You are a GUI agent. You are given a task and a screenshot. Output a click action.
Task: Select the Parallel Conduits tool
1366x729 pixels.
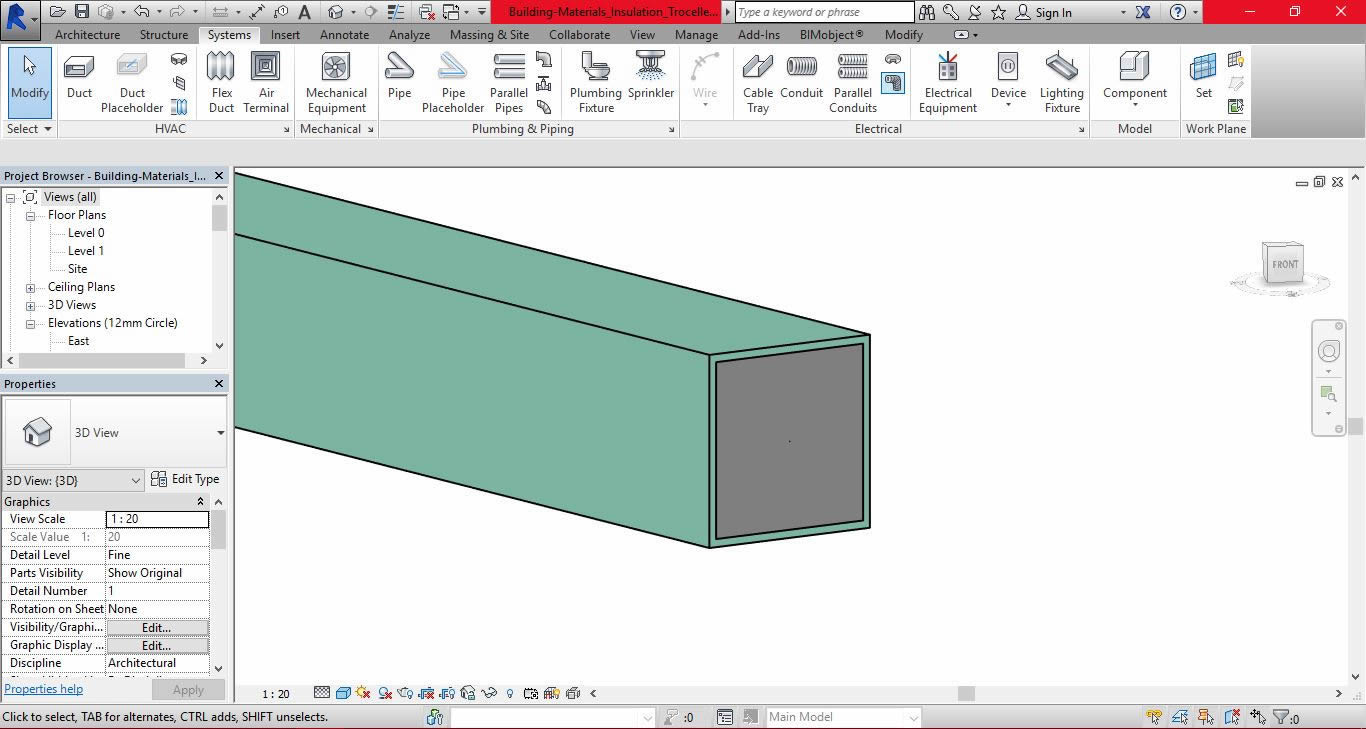coord(853,84)
